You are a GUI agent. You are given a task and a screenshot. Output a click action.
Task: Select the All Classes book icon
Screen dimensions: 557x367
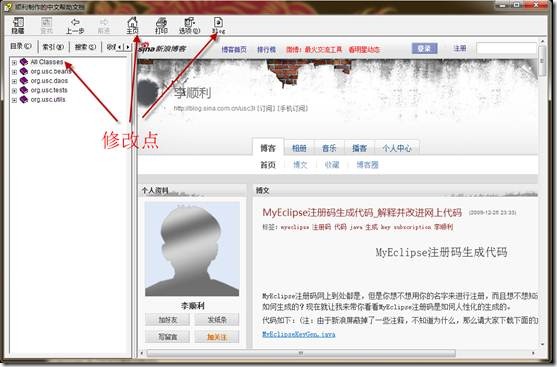pos(24,62)
